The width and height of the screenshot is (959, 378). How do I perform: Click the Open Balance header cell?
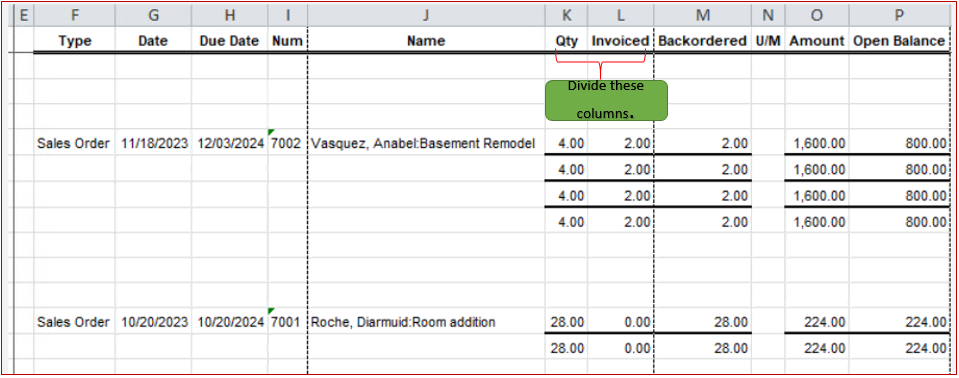[x=899, y=41]
